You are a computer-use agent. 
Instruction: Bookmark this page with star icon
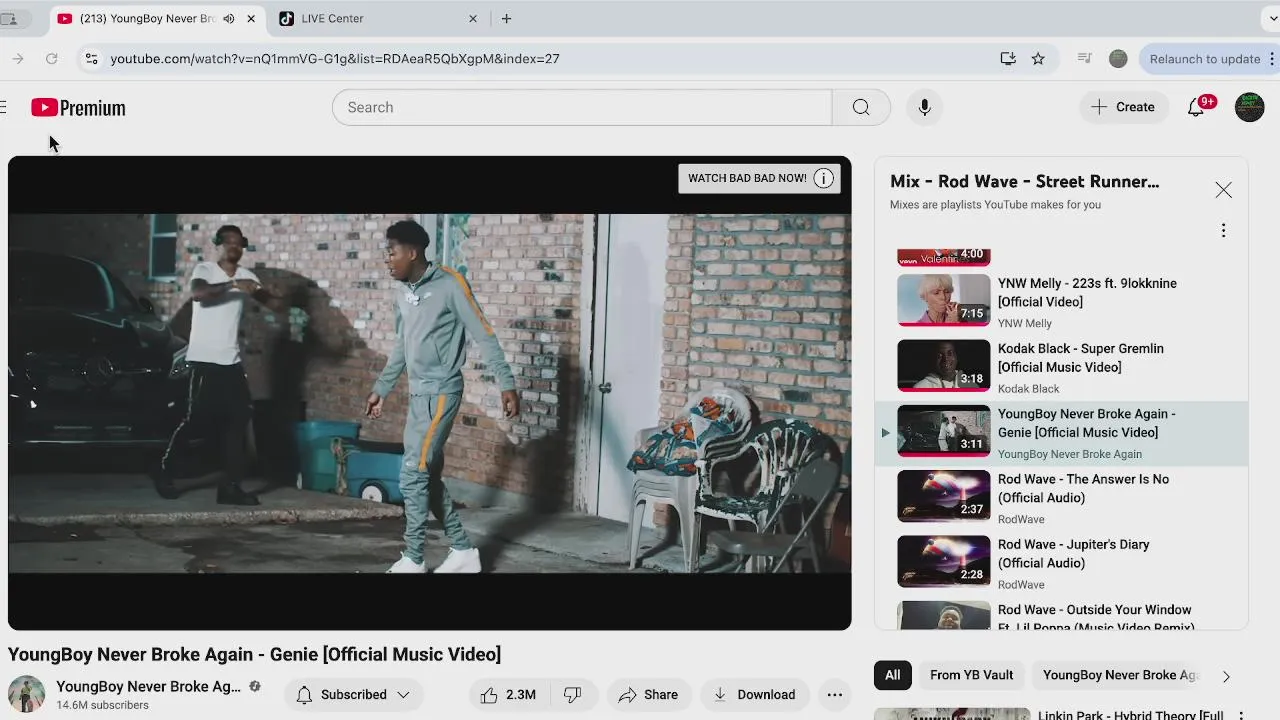(x=1038, y=59)
